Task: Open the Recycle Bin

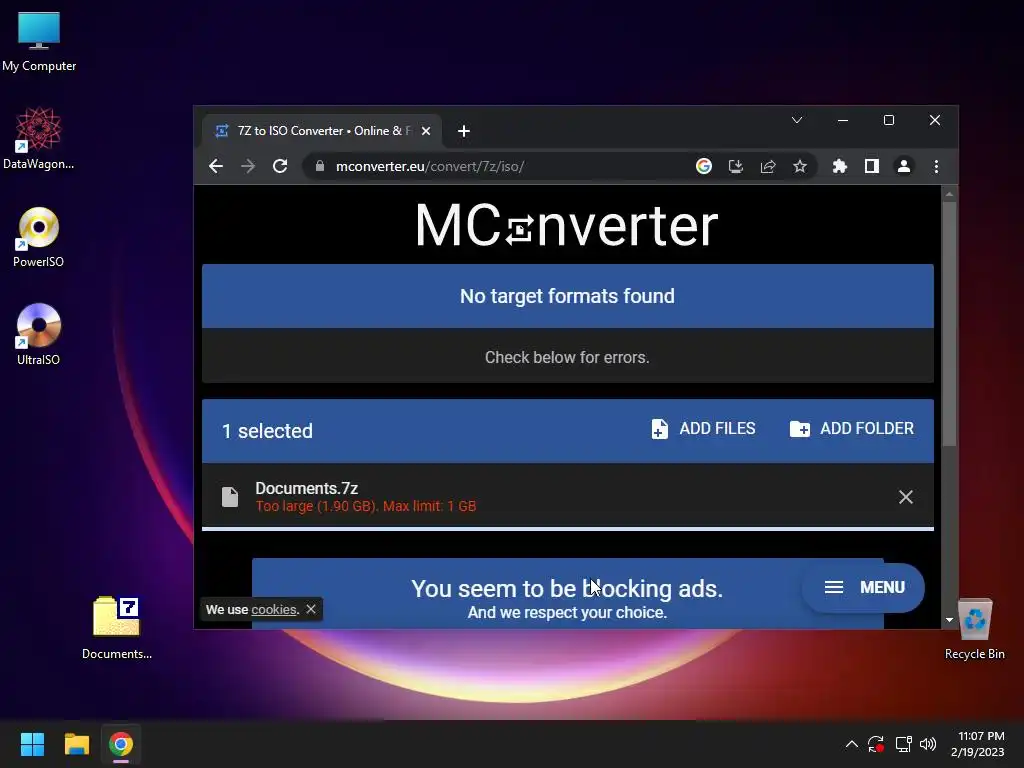Action: 974,628
